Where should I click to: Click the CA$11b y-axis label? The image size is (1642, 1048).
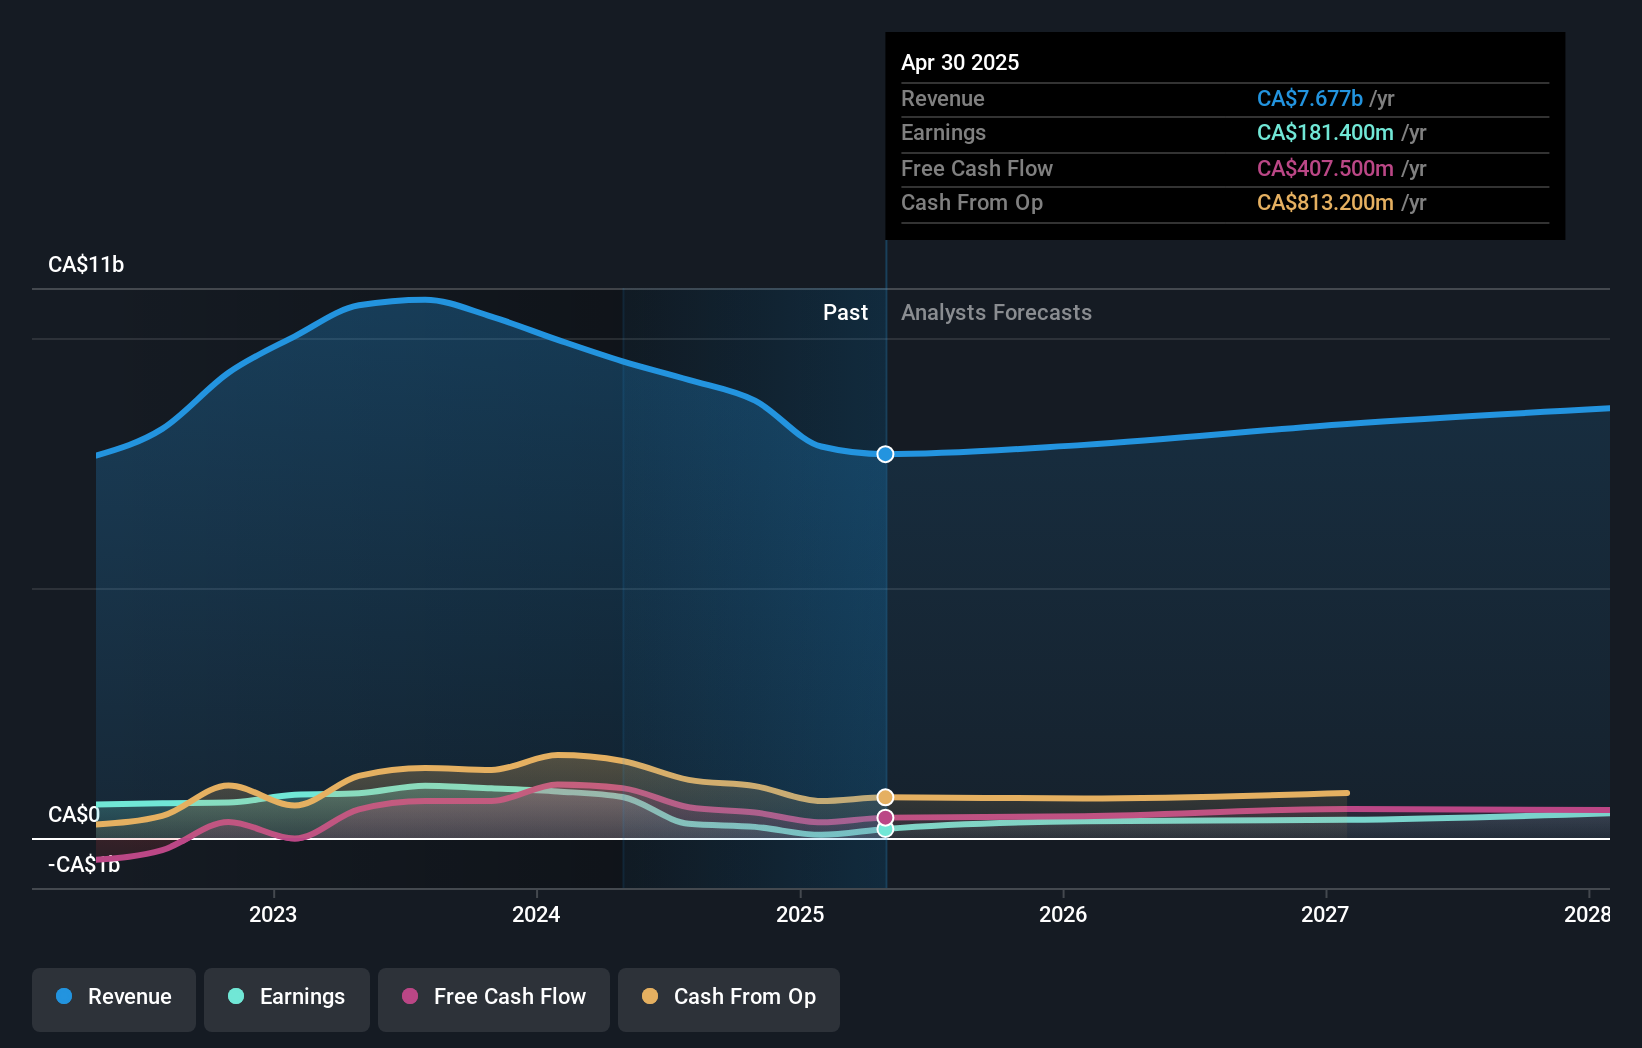(x=86, y=264)
